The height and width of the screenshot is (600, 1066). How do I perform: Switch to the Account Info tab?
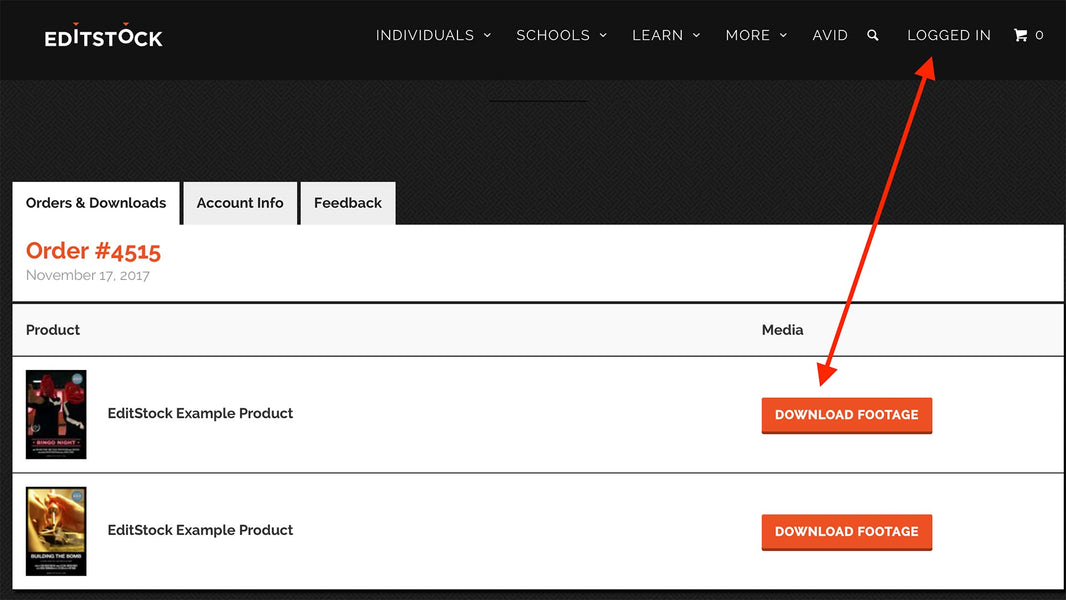tap(240, 203)
